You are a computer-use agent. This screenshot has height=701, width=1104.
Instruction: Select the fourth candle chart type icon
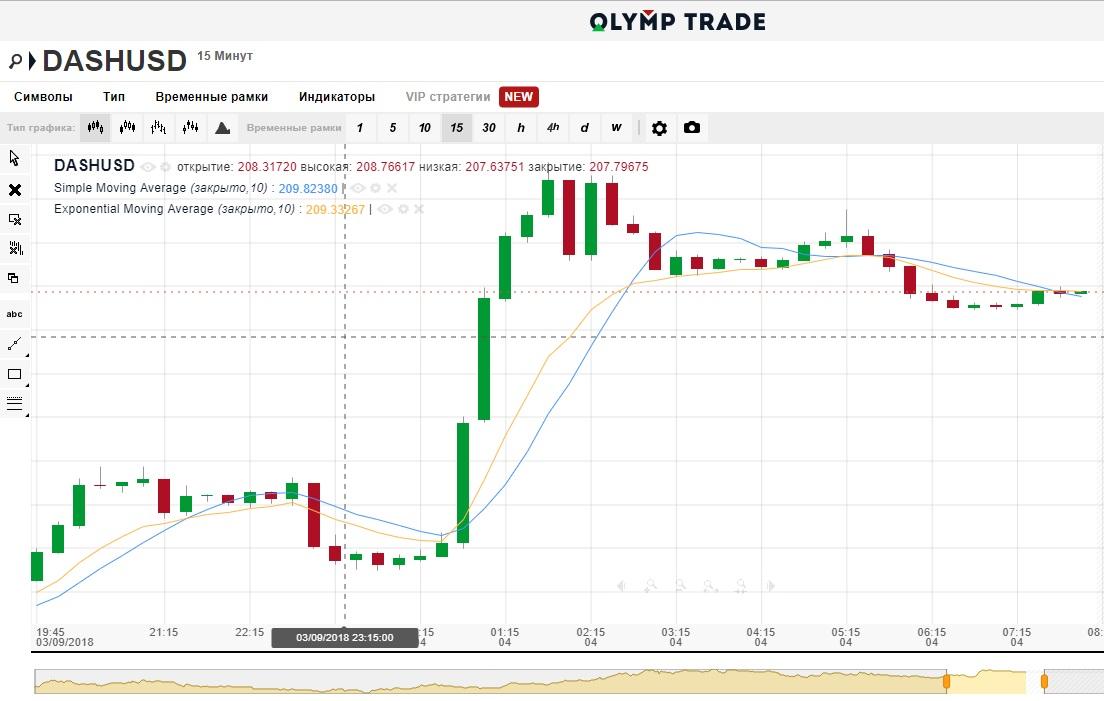[x=191, y=128]
